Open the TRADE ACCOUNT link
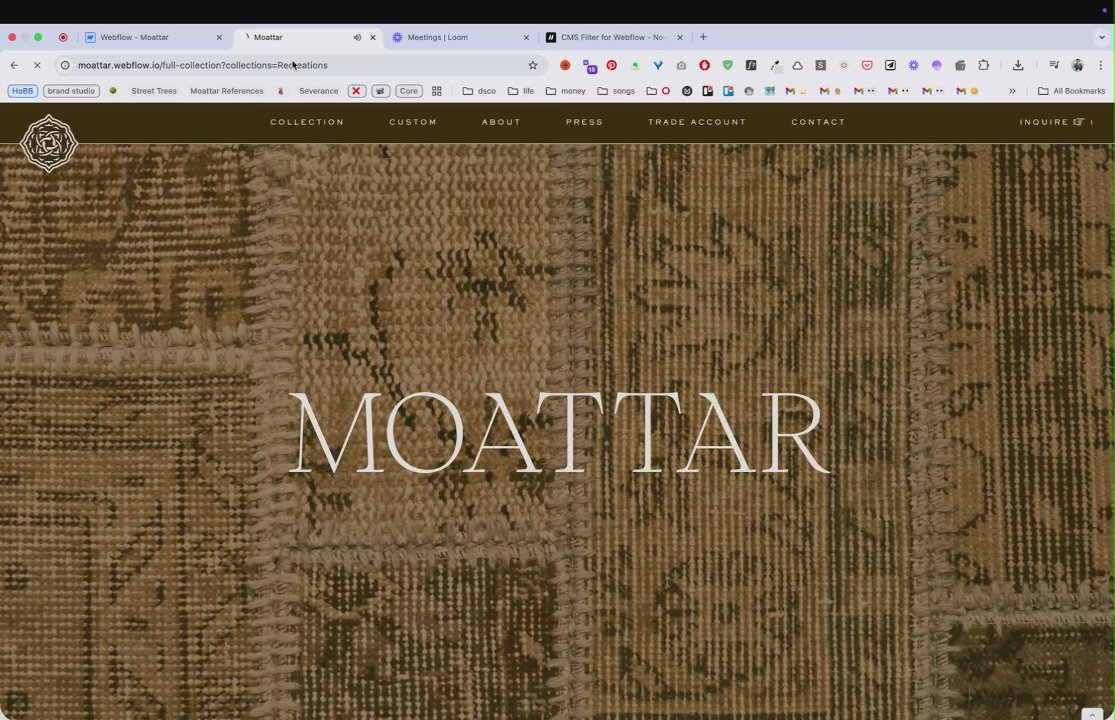This screenshot has width=1115, height=720. tap(697, 122)
